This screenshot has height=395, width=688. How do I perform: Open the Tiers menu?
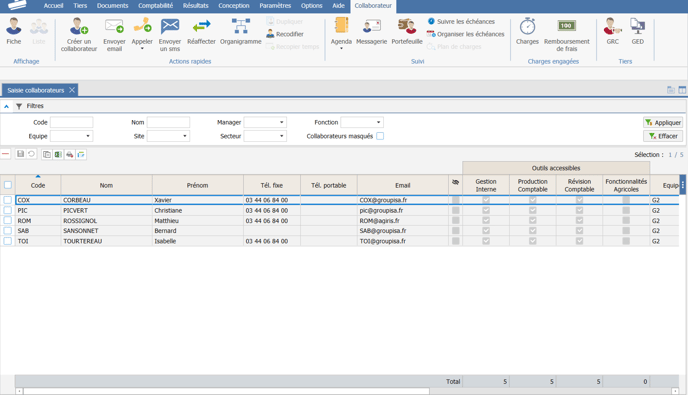tap(80, 6)
